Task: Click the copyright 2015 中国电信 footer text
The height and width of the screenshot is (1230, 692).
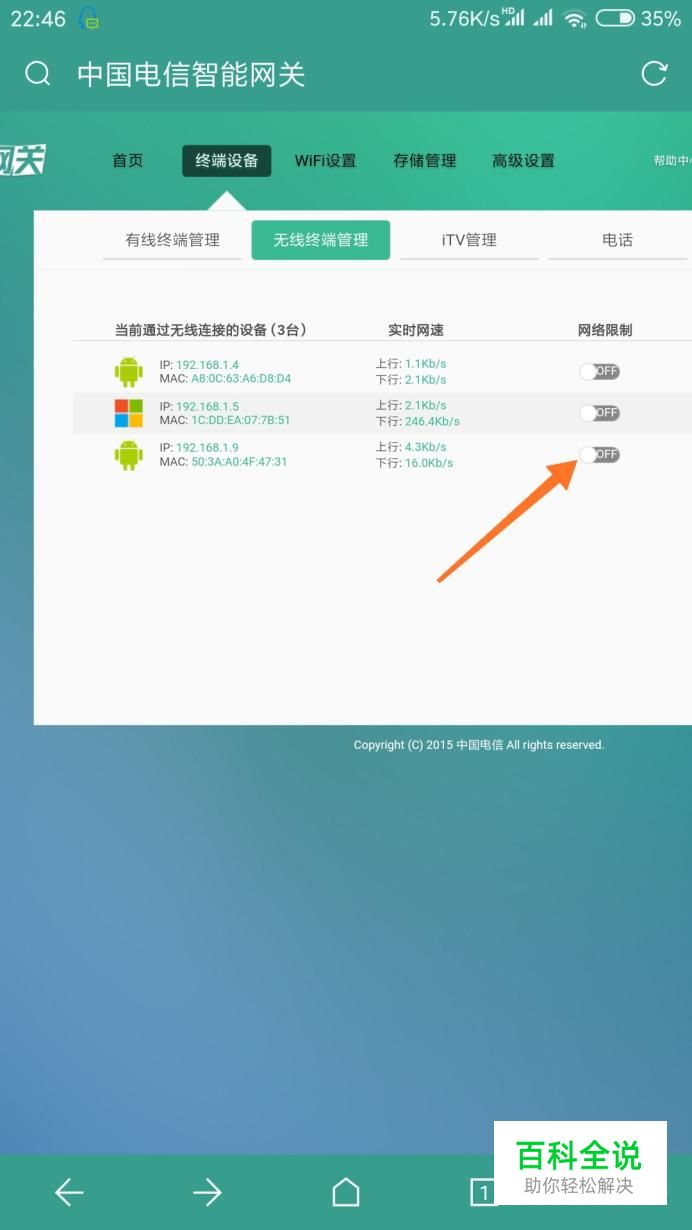Action: [479, 745]
